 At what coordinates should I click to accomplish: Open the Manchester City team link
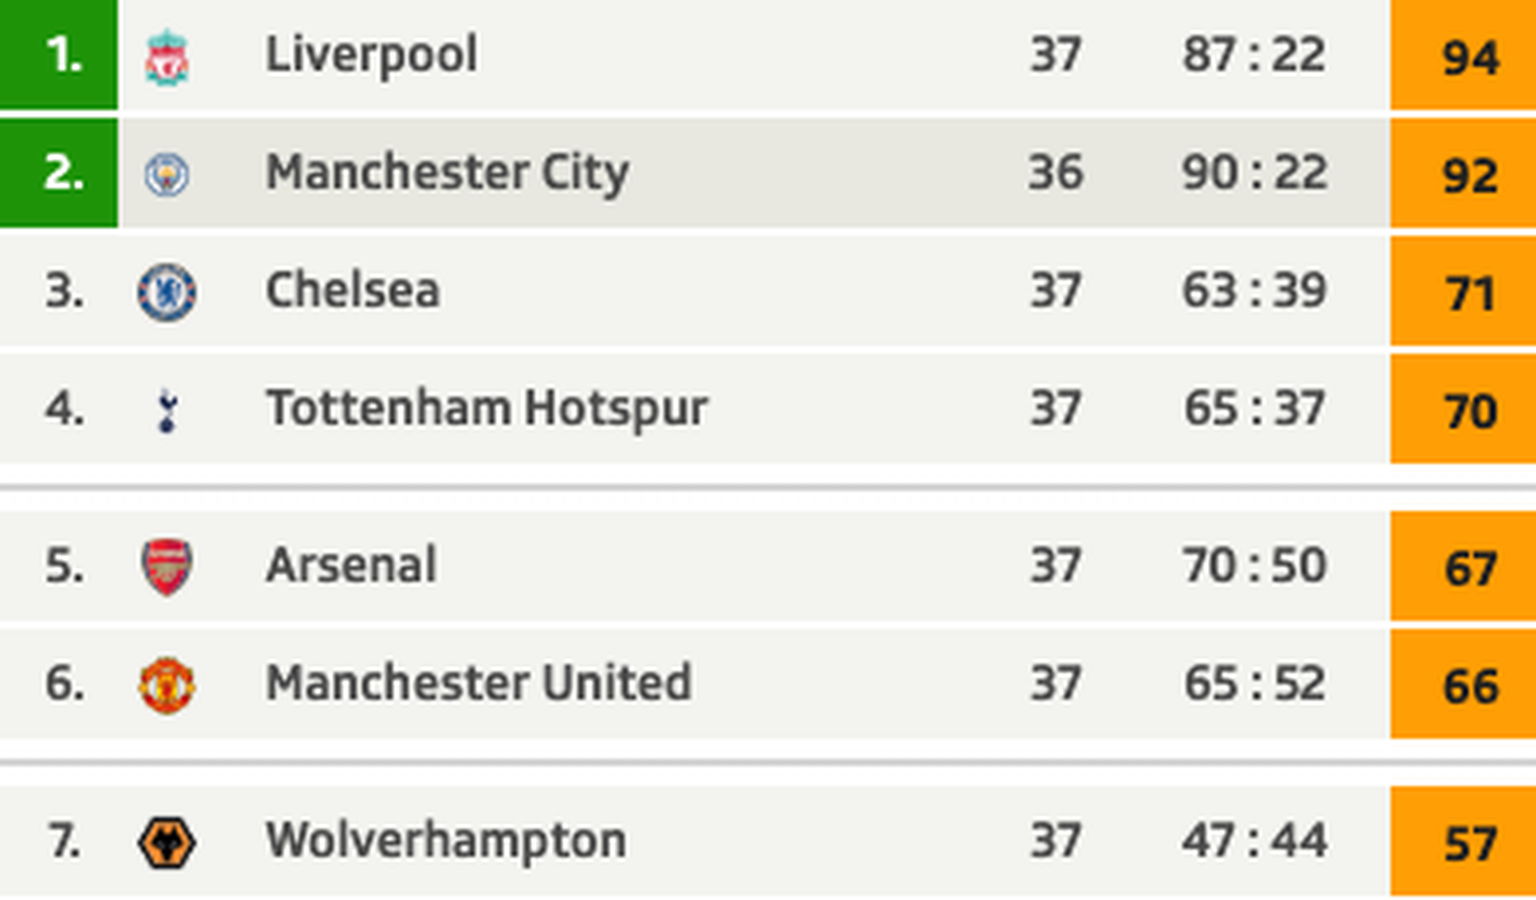(x=447, y=173)
